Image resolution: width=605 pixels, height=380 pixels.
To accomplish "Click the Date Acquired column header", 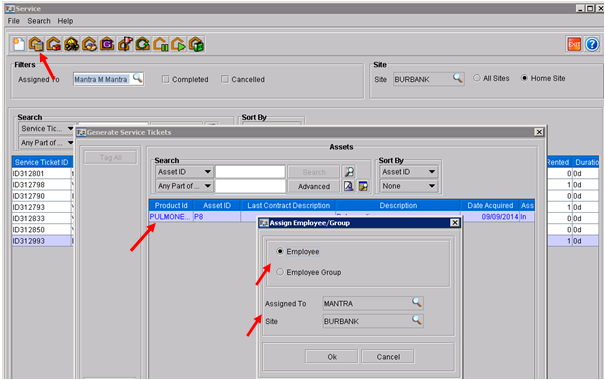I will pos(490,205).
